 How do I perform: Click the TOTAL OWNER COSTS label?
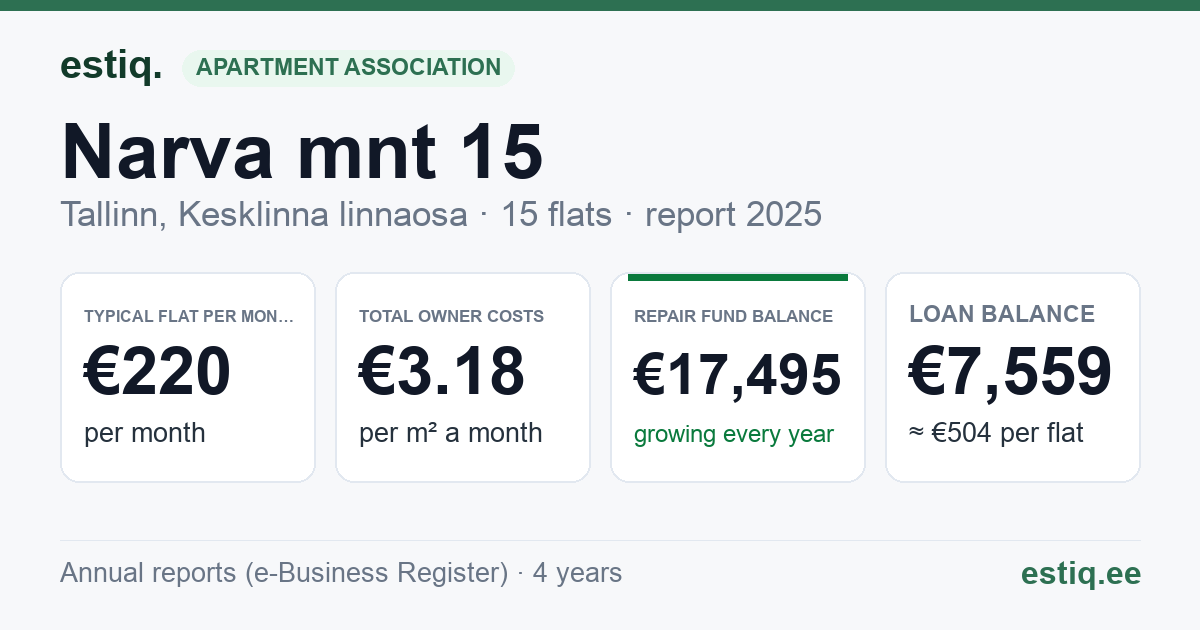(x=451, y=316)
